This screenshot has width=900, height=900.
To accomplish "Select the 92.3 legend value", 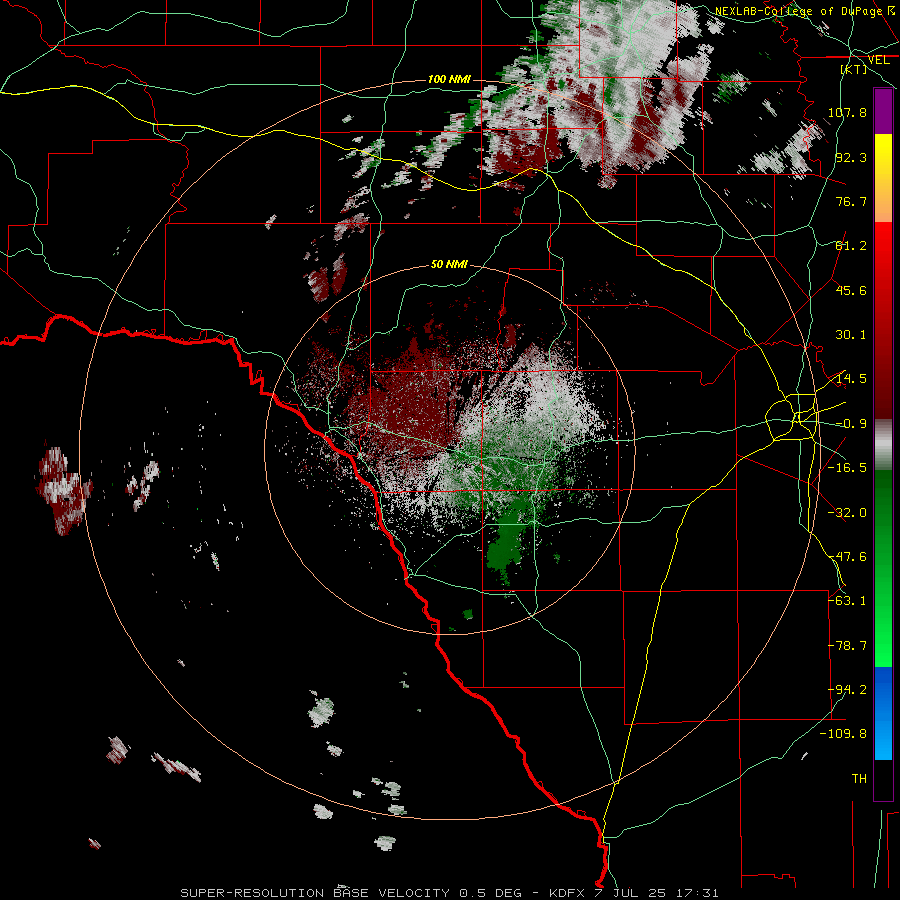I will [851, 157].
